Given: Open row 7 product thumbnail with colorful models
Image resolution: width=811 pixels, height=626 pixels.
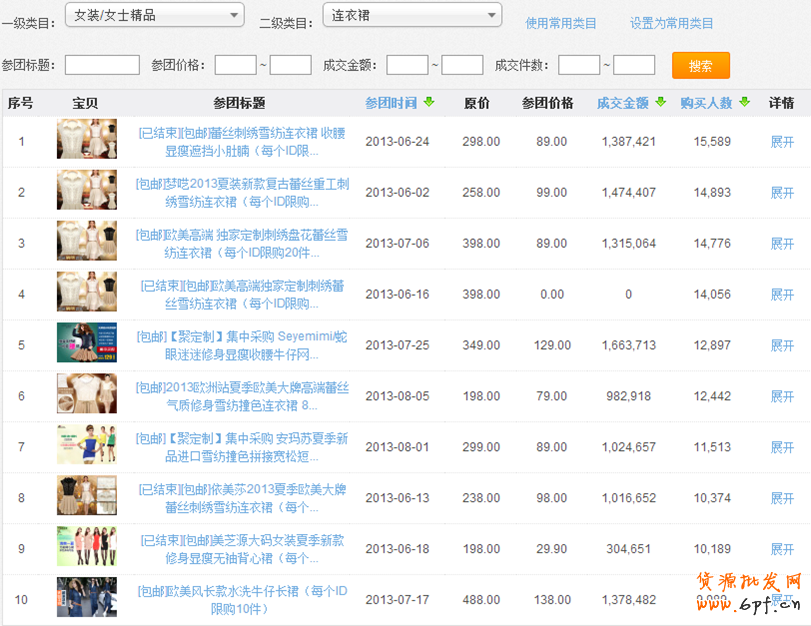Looking at the screenshot, I should point(87,444).
